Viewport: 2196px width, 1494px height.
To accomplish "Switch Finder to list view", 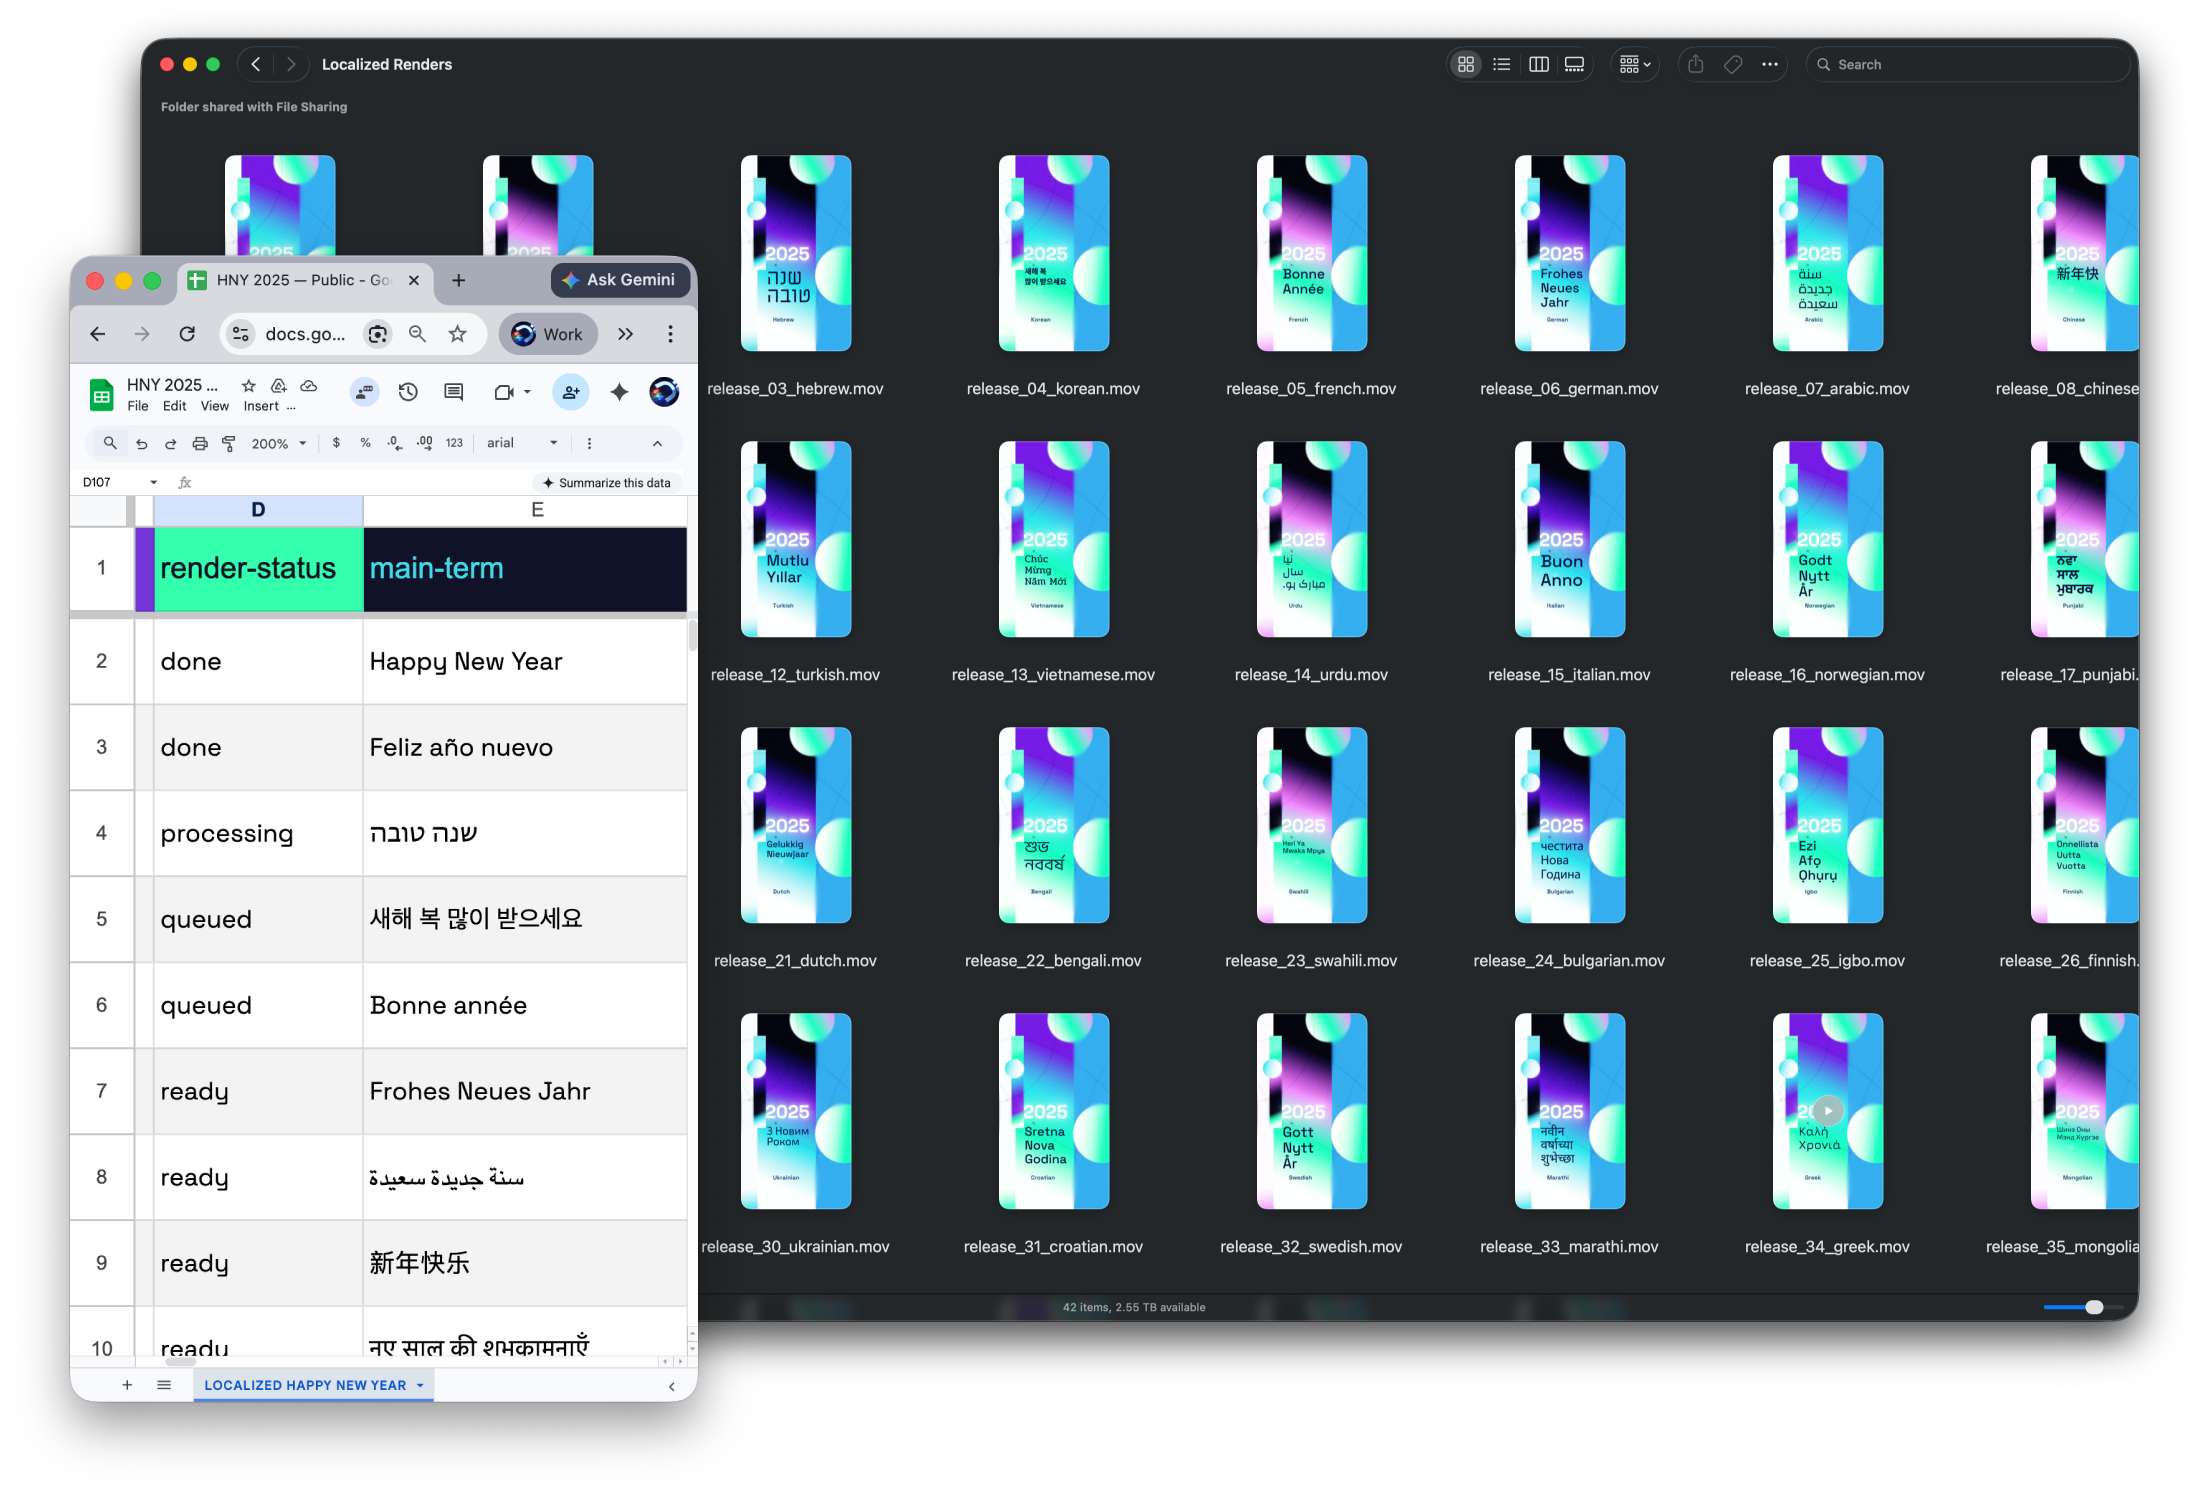I will (1502, 64).
